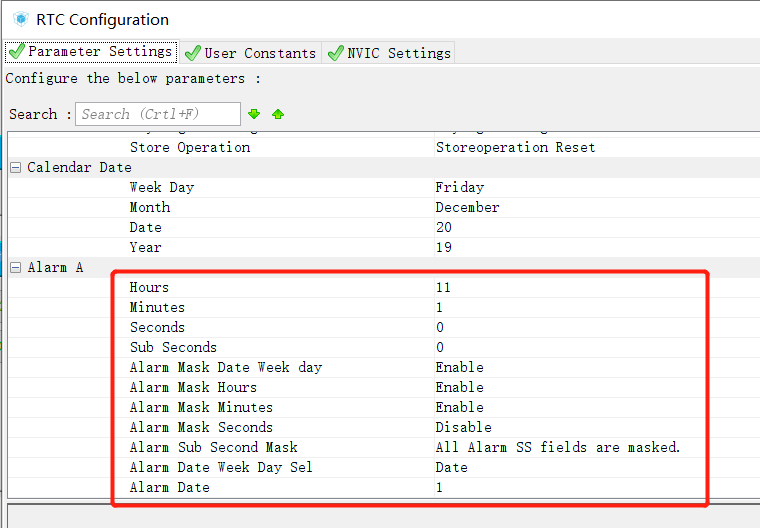Viewport: 760px width, 528px height.
Task: Open the All Alarm SS fields are masked value
Action: 558,447
